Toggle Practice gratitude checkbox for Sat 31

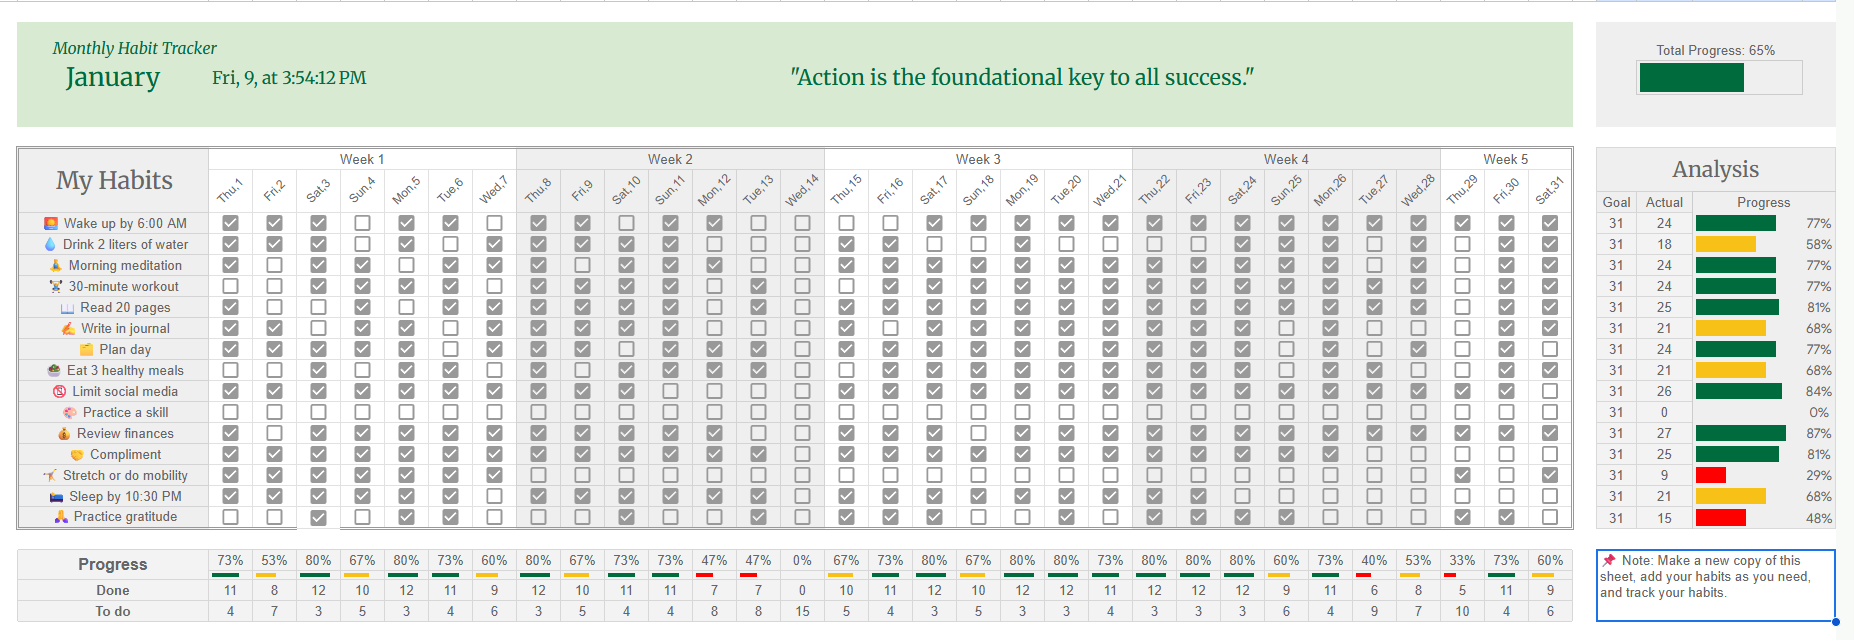(1550, 517)
